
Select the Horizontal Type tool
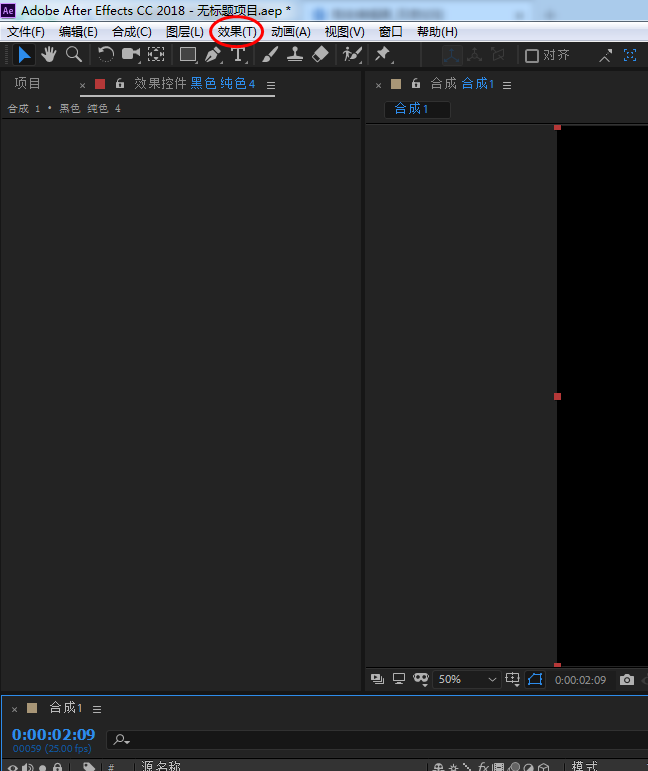238,55
